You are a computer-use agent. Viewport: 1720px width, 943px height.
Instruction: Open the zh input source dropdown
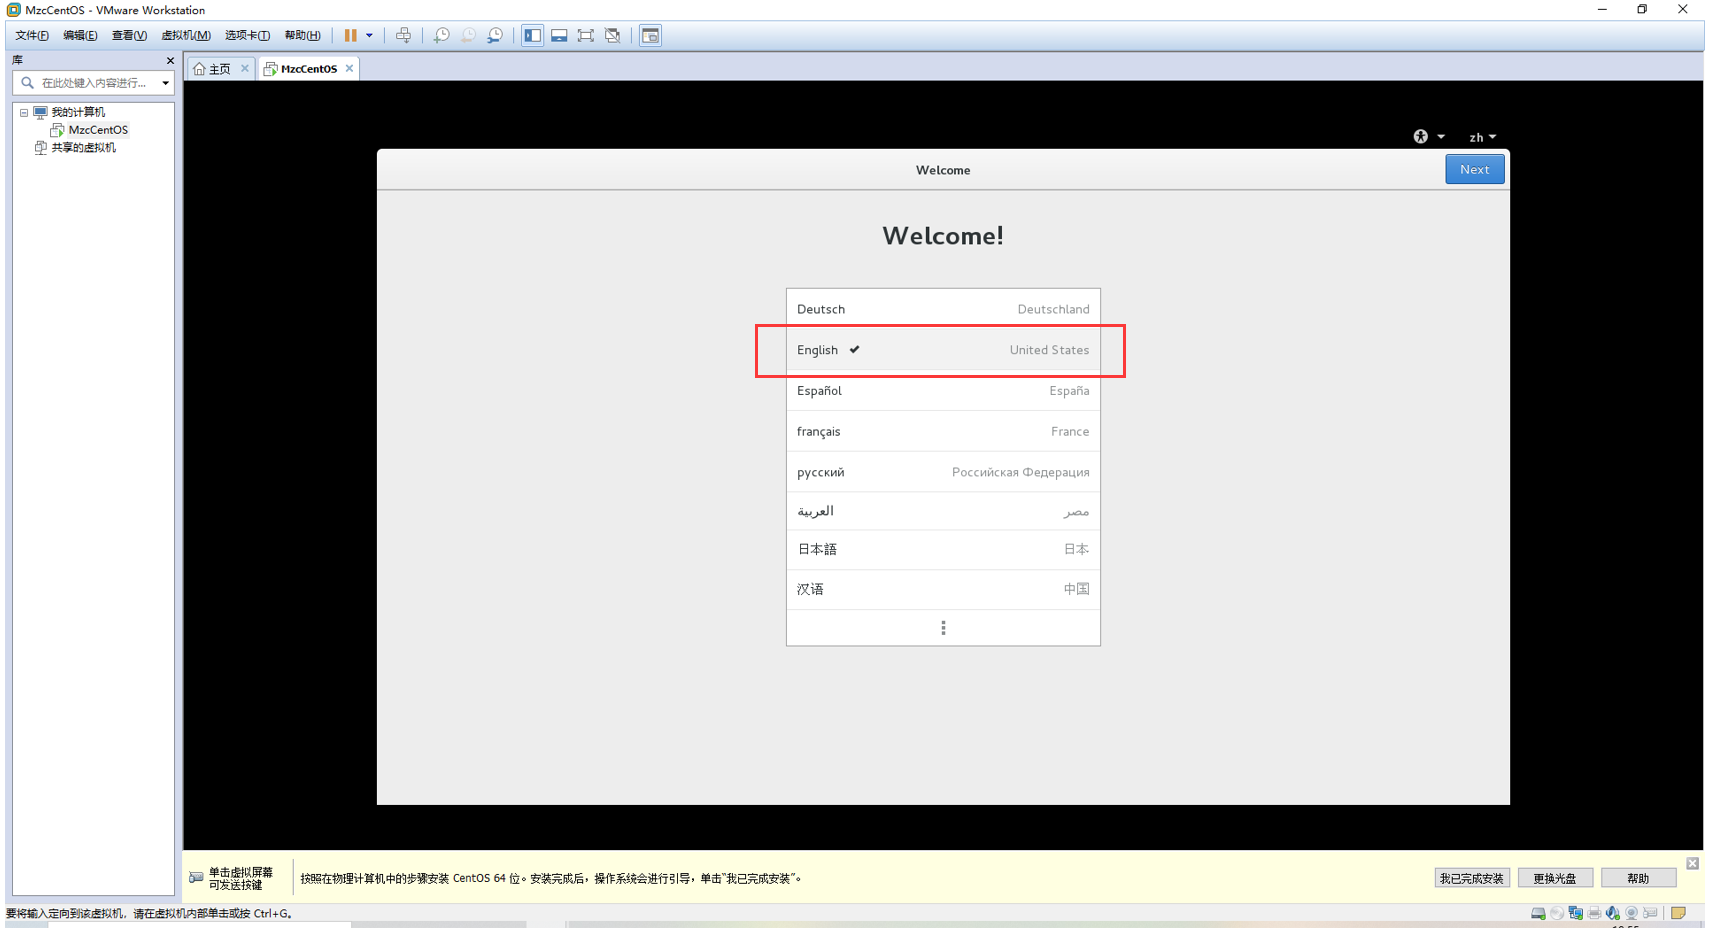(x=1483, y=138)
